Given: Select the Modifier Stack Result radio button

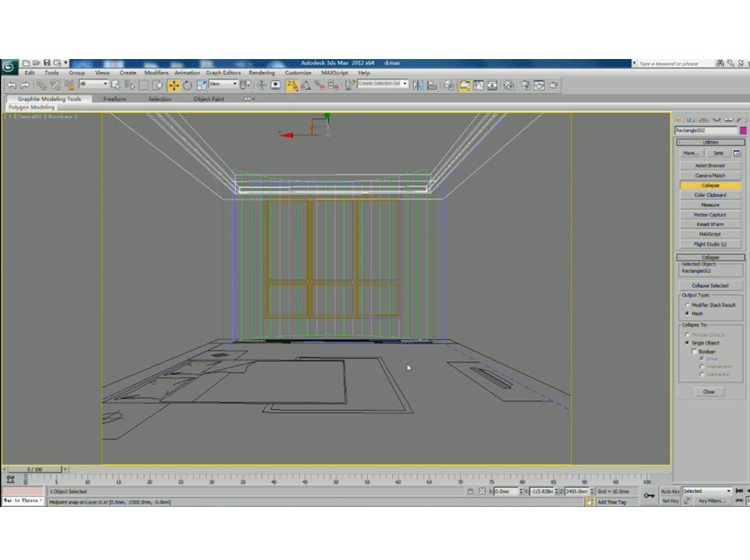Looking at the screenshot, I should coord(687,305).
